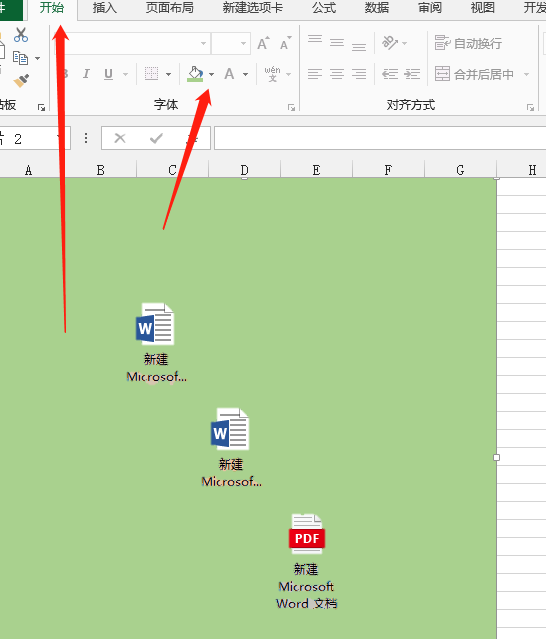Toggle Underline formatting
This screenshot has height=639, width=546.
pyautogui.click(x=108, y=74)
